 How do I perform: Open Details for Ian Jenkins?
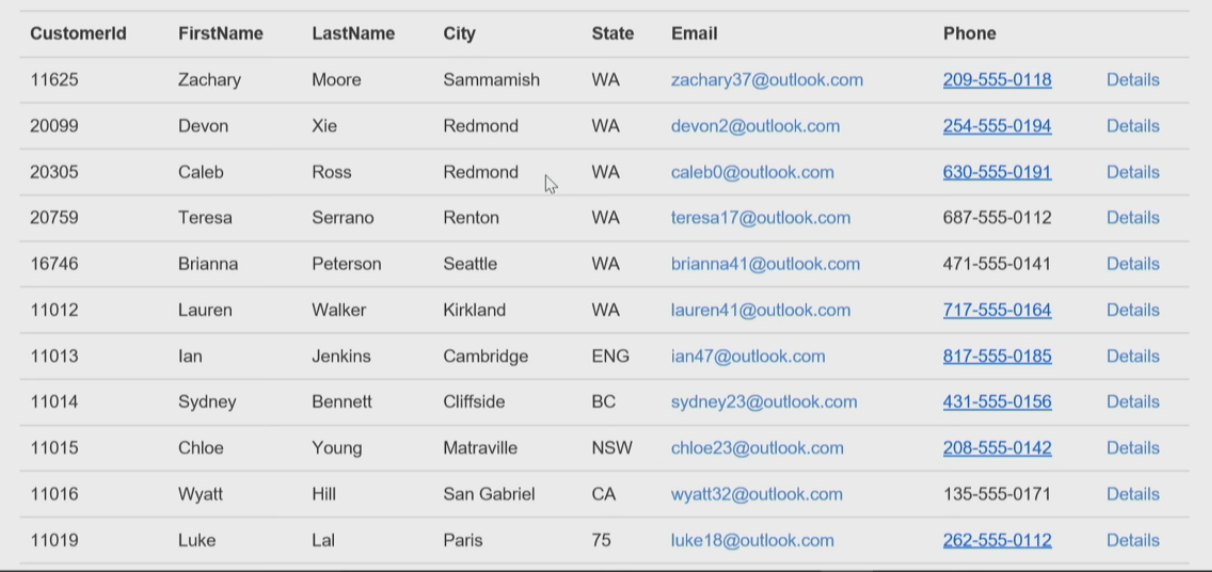(1132, 356)
